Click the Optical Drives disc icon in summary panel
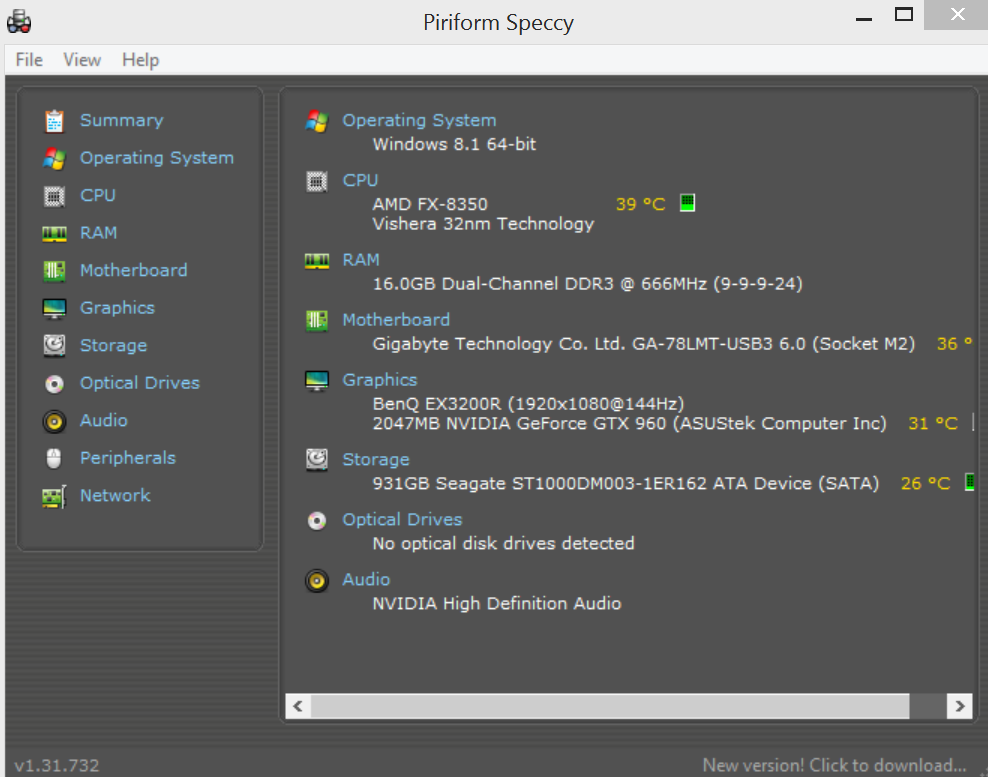The height and width of the screenshot is (777, 988). click(x=317, y=521)
